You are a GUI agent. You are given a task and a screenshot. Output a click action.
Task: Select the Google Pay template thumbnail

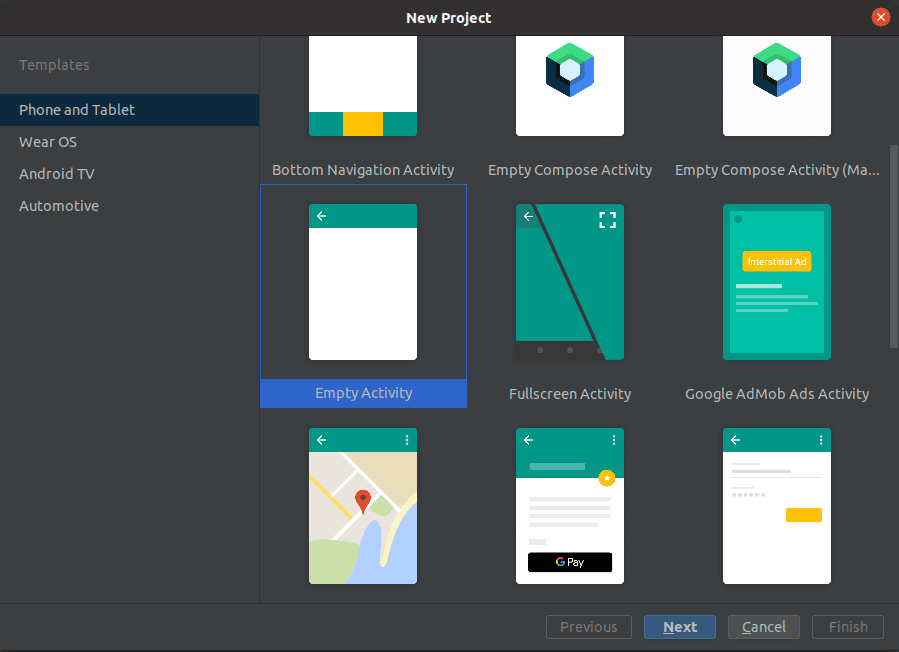570,506
